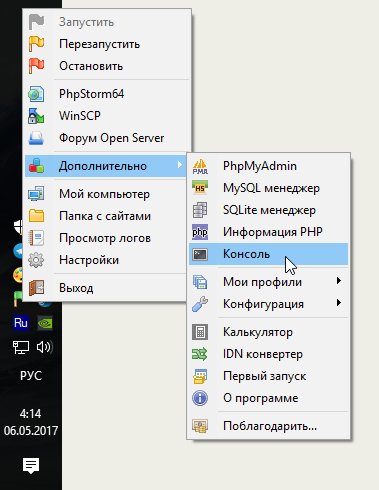The image size is (379, 490).
Task: Click the HS icon for MySQL менеджер
Action: 200,188
